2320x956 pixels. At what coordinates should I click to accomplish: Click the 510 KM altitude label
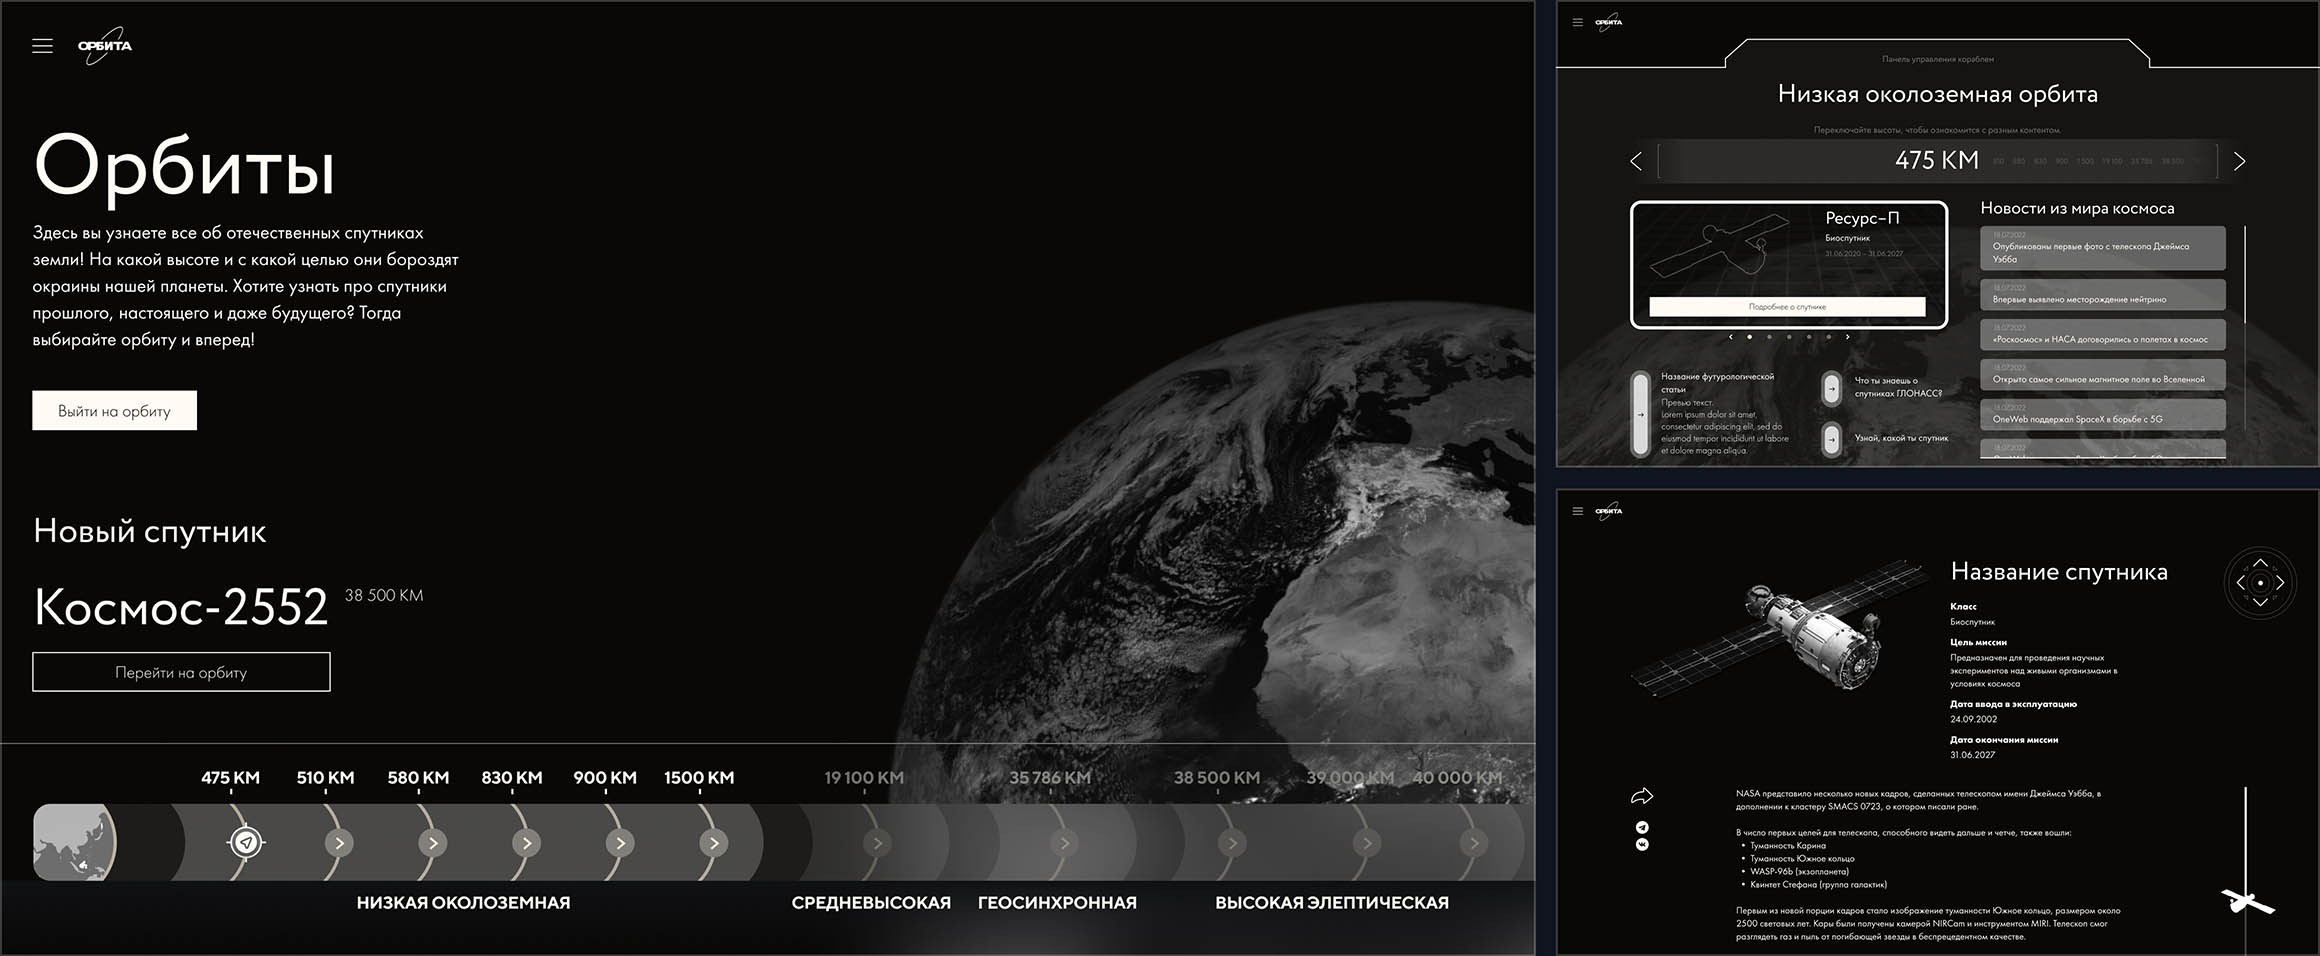coord(325,777)
